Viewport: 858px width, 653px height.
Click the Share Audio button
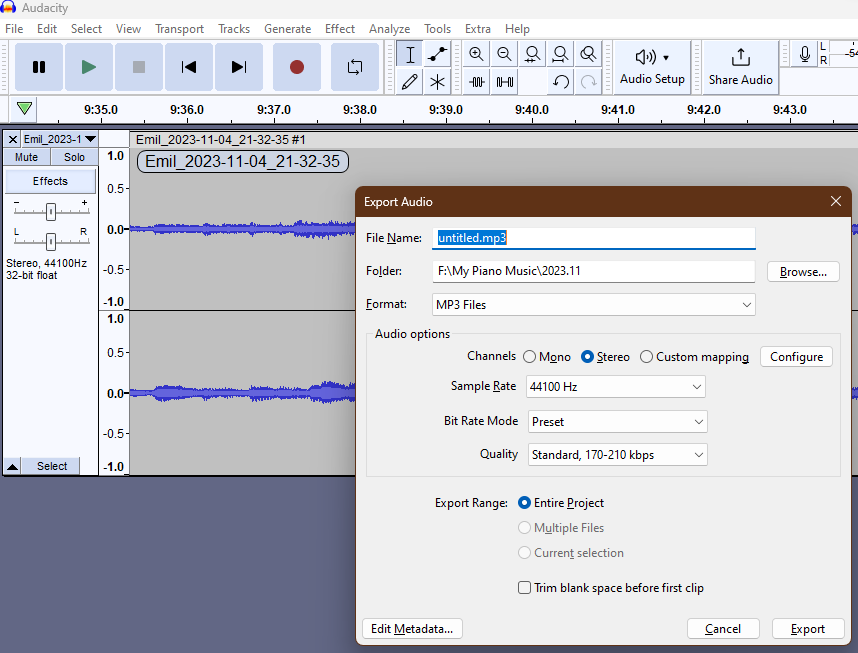(x=740, y=67)
